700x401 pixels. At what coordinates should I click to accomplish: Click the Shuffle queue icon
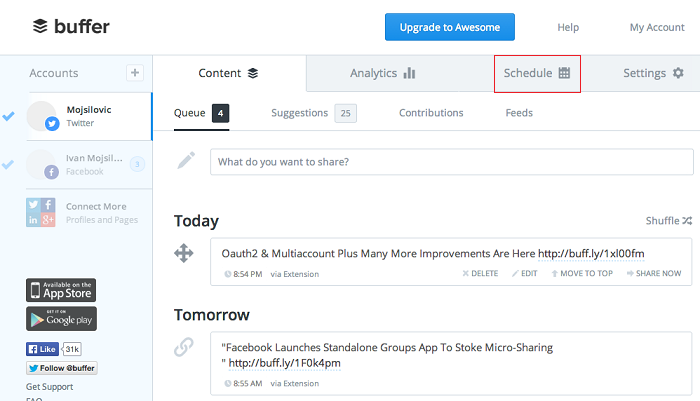[687, 220]
